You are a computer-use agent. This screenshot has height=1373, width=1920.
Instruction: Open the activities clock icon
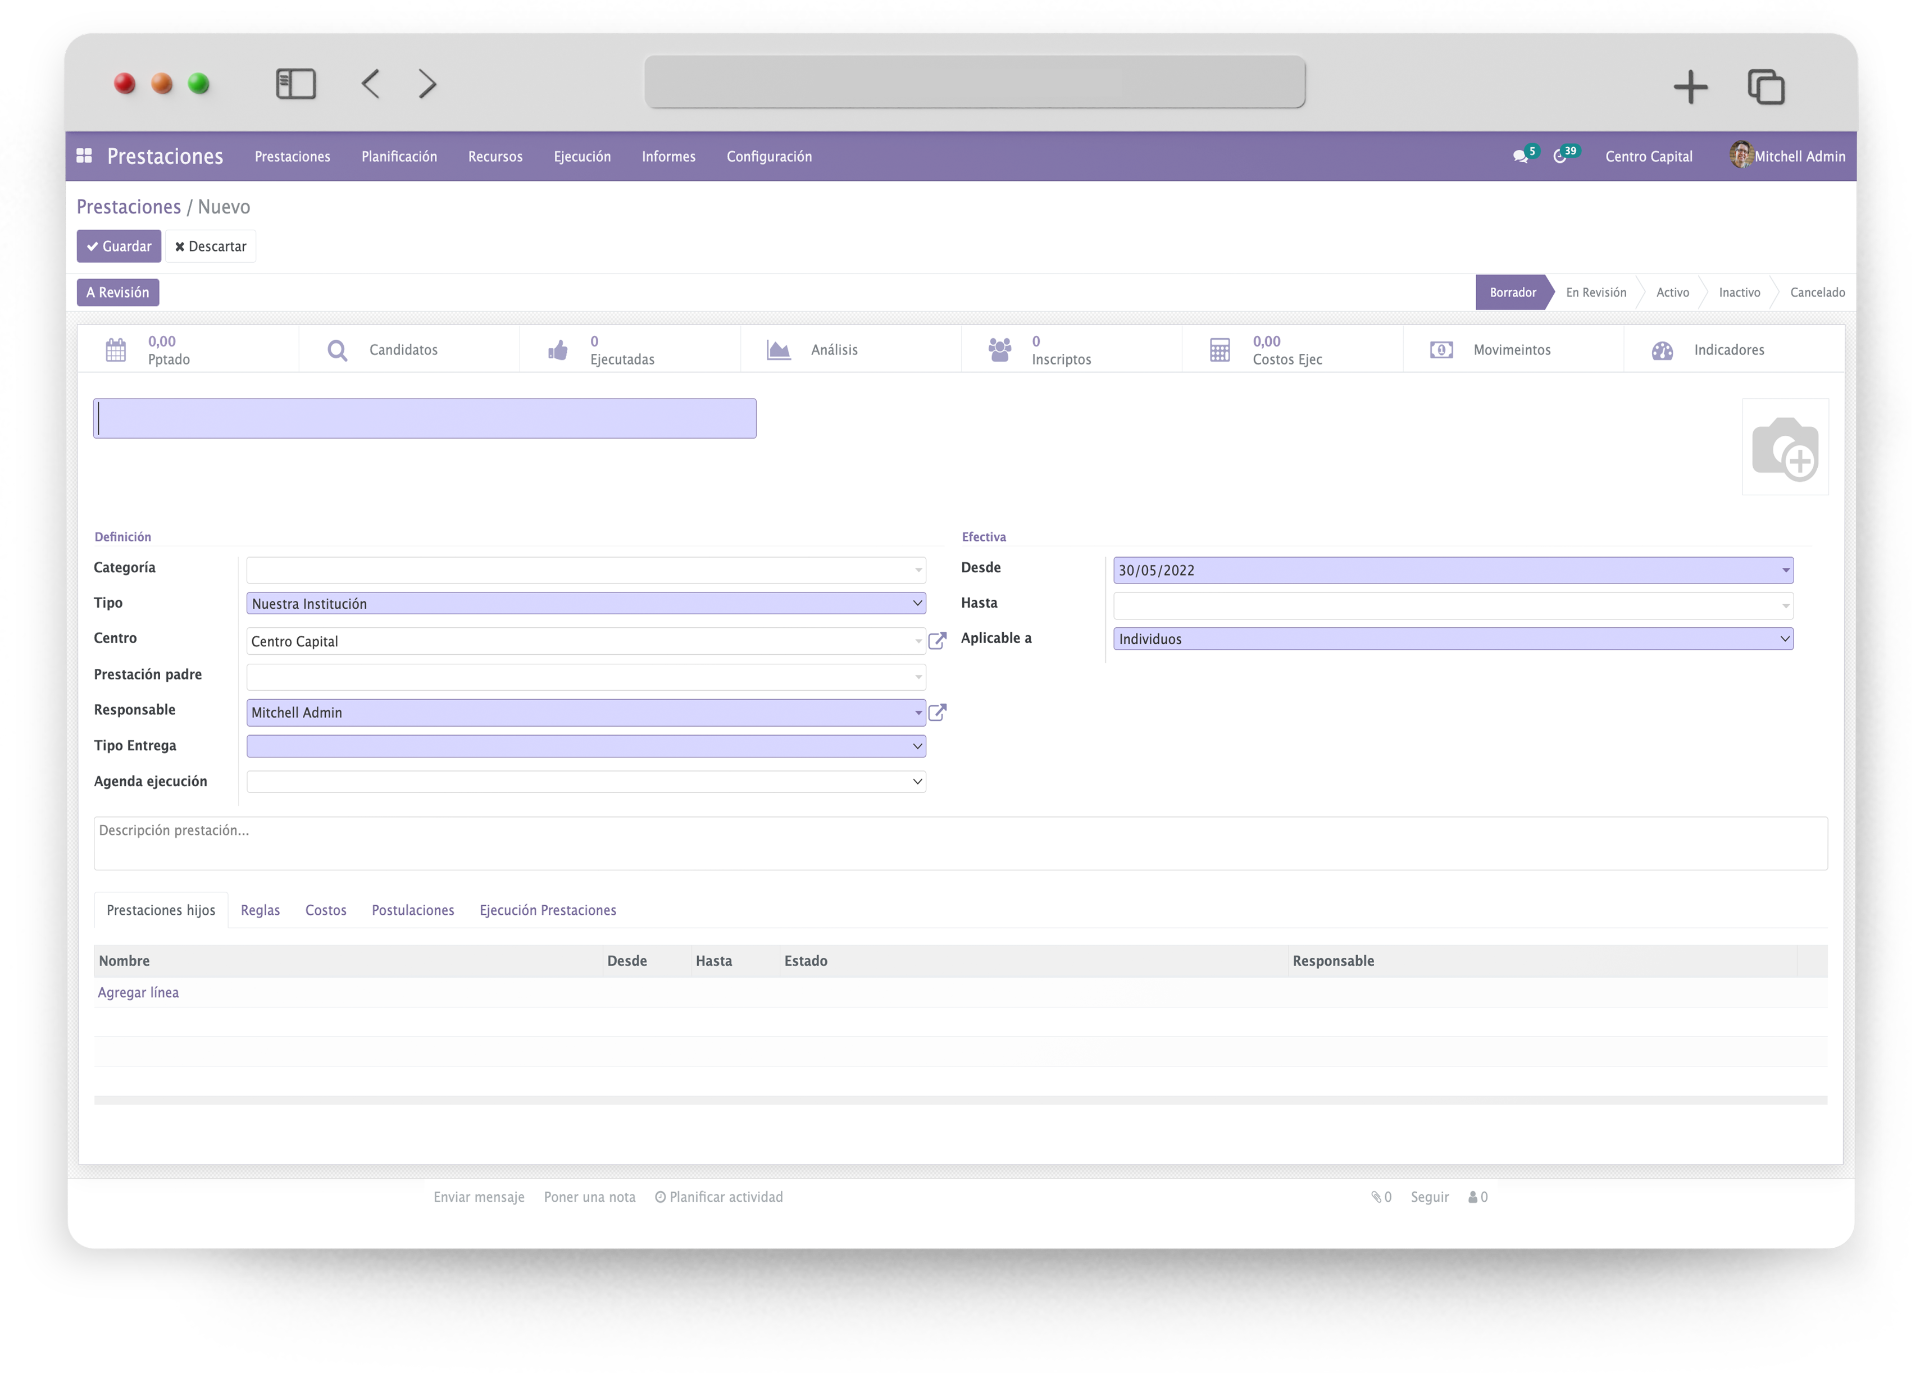pos(1561,156)
